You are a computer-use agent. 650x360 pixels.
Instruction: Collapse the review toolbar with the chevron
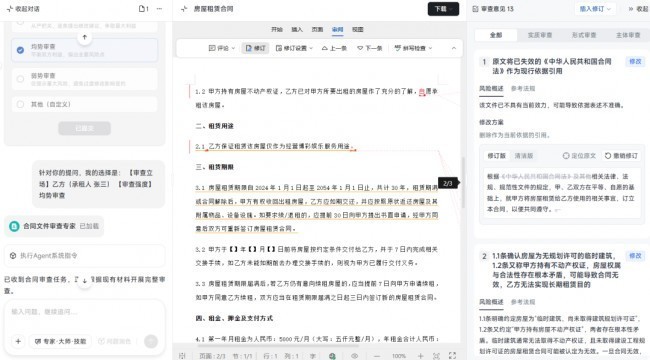pyautogui.click(x=454, y=48)
